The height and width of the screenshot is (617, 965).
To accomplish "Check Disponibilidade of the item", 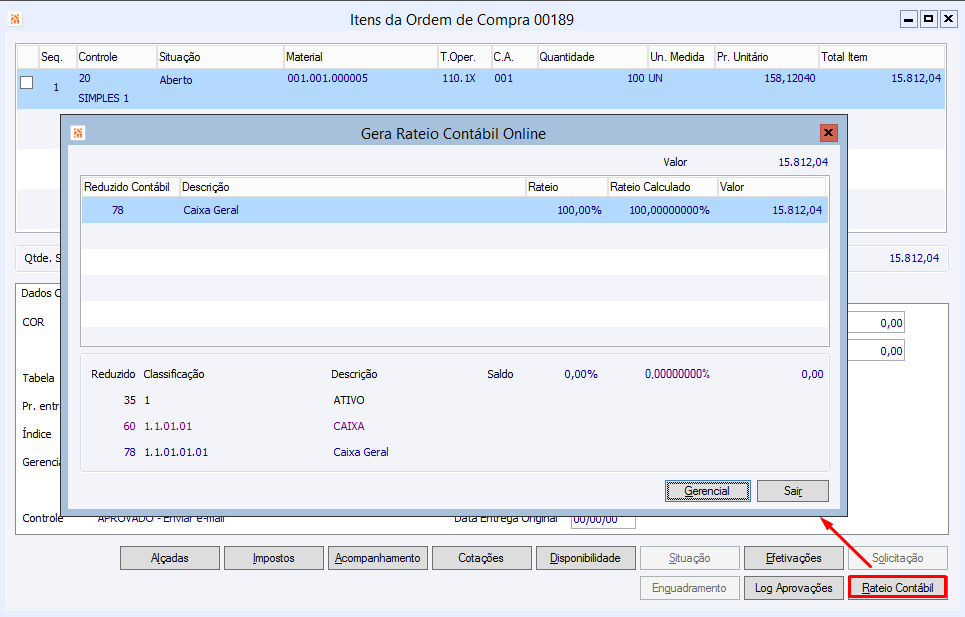I will pos(585,558).
